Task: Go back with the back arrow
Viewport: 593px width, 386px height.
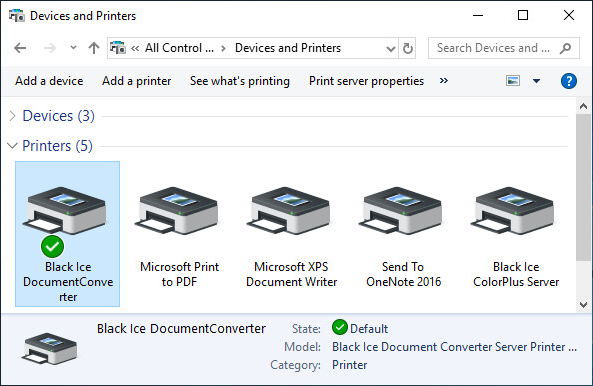Action: (x=20, y=48)
